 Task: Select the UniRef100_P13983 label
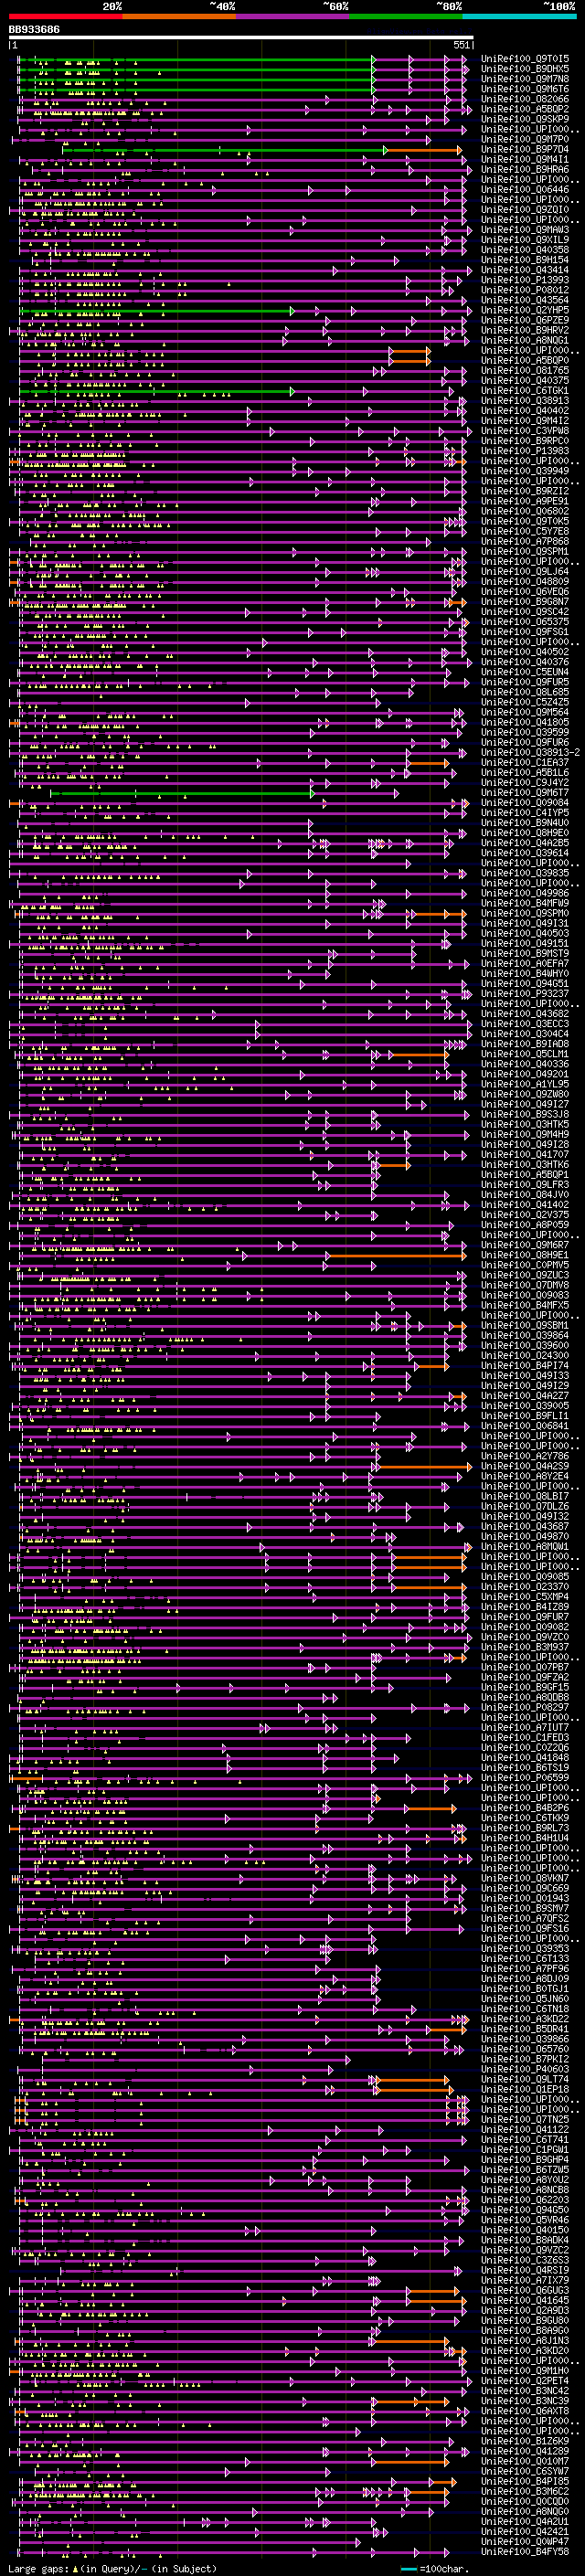pos(524,451)
